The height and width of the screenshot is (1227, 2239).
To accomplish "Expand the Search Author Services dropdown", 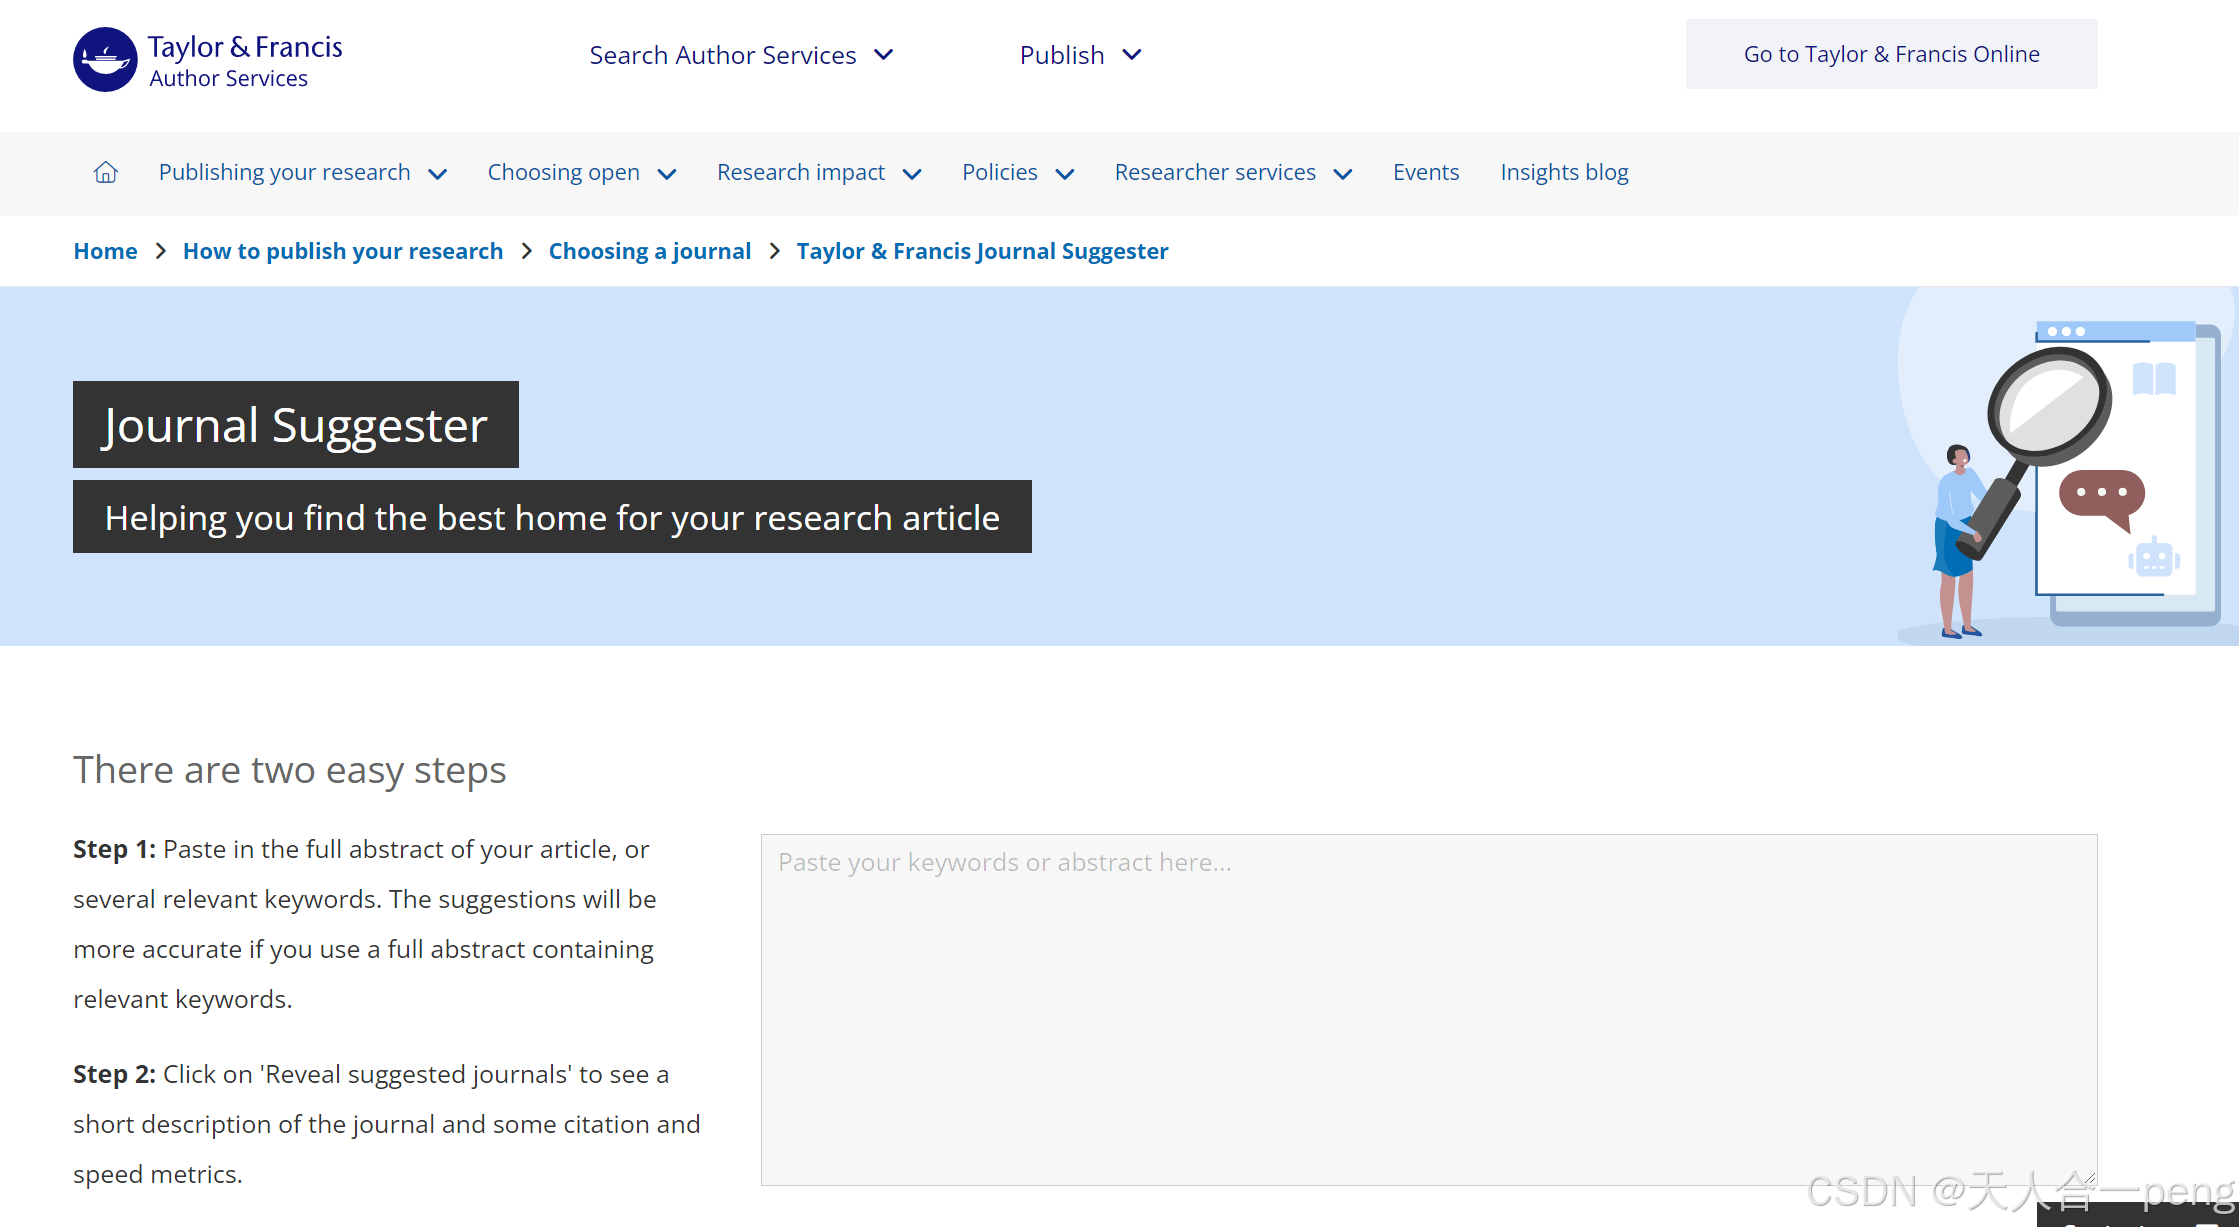I will click(740, 55).
